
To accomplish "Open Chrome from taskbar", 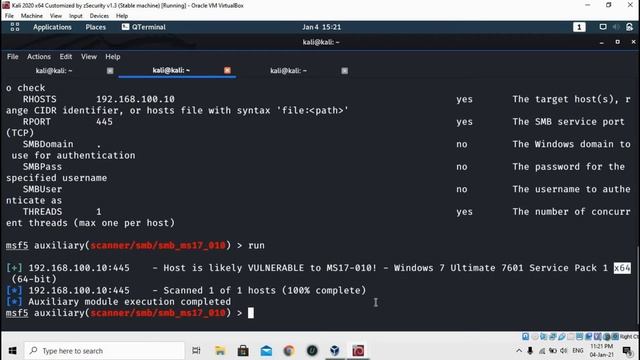I will click(x=289, y=351).
